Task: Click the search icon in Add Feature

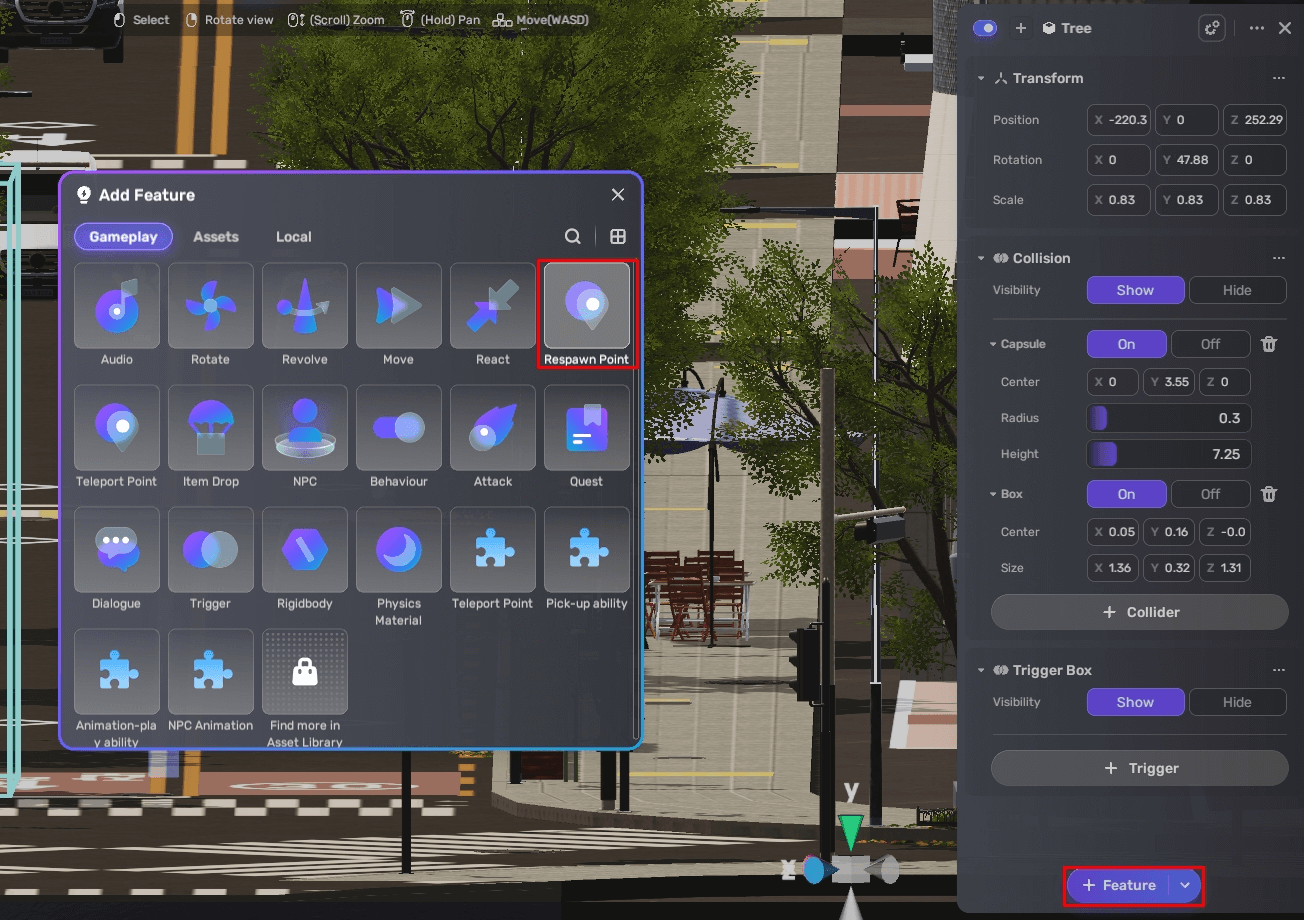Action: point(573,237)
